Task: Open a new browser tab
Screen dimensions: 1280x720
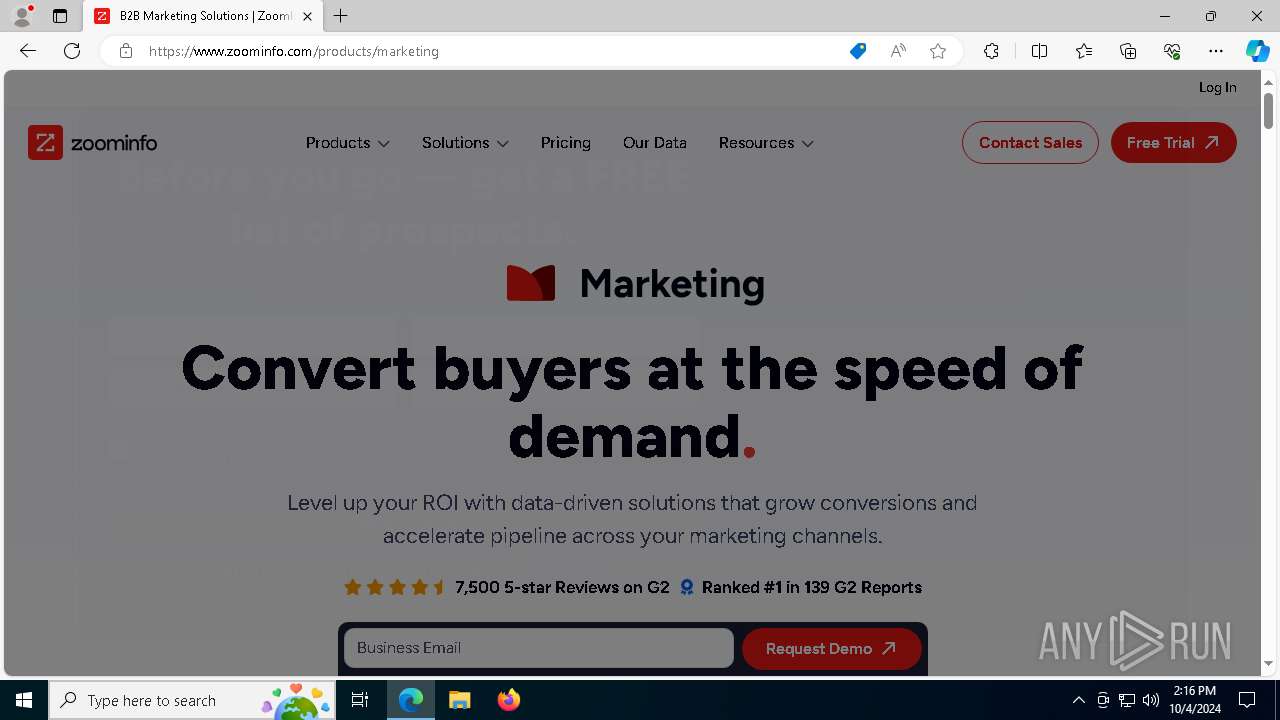Action: 341,16
